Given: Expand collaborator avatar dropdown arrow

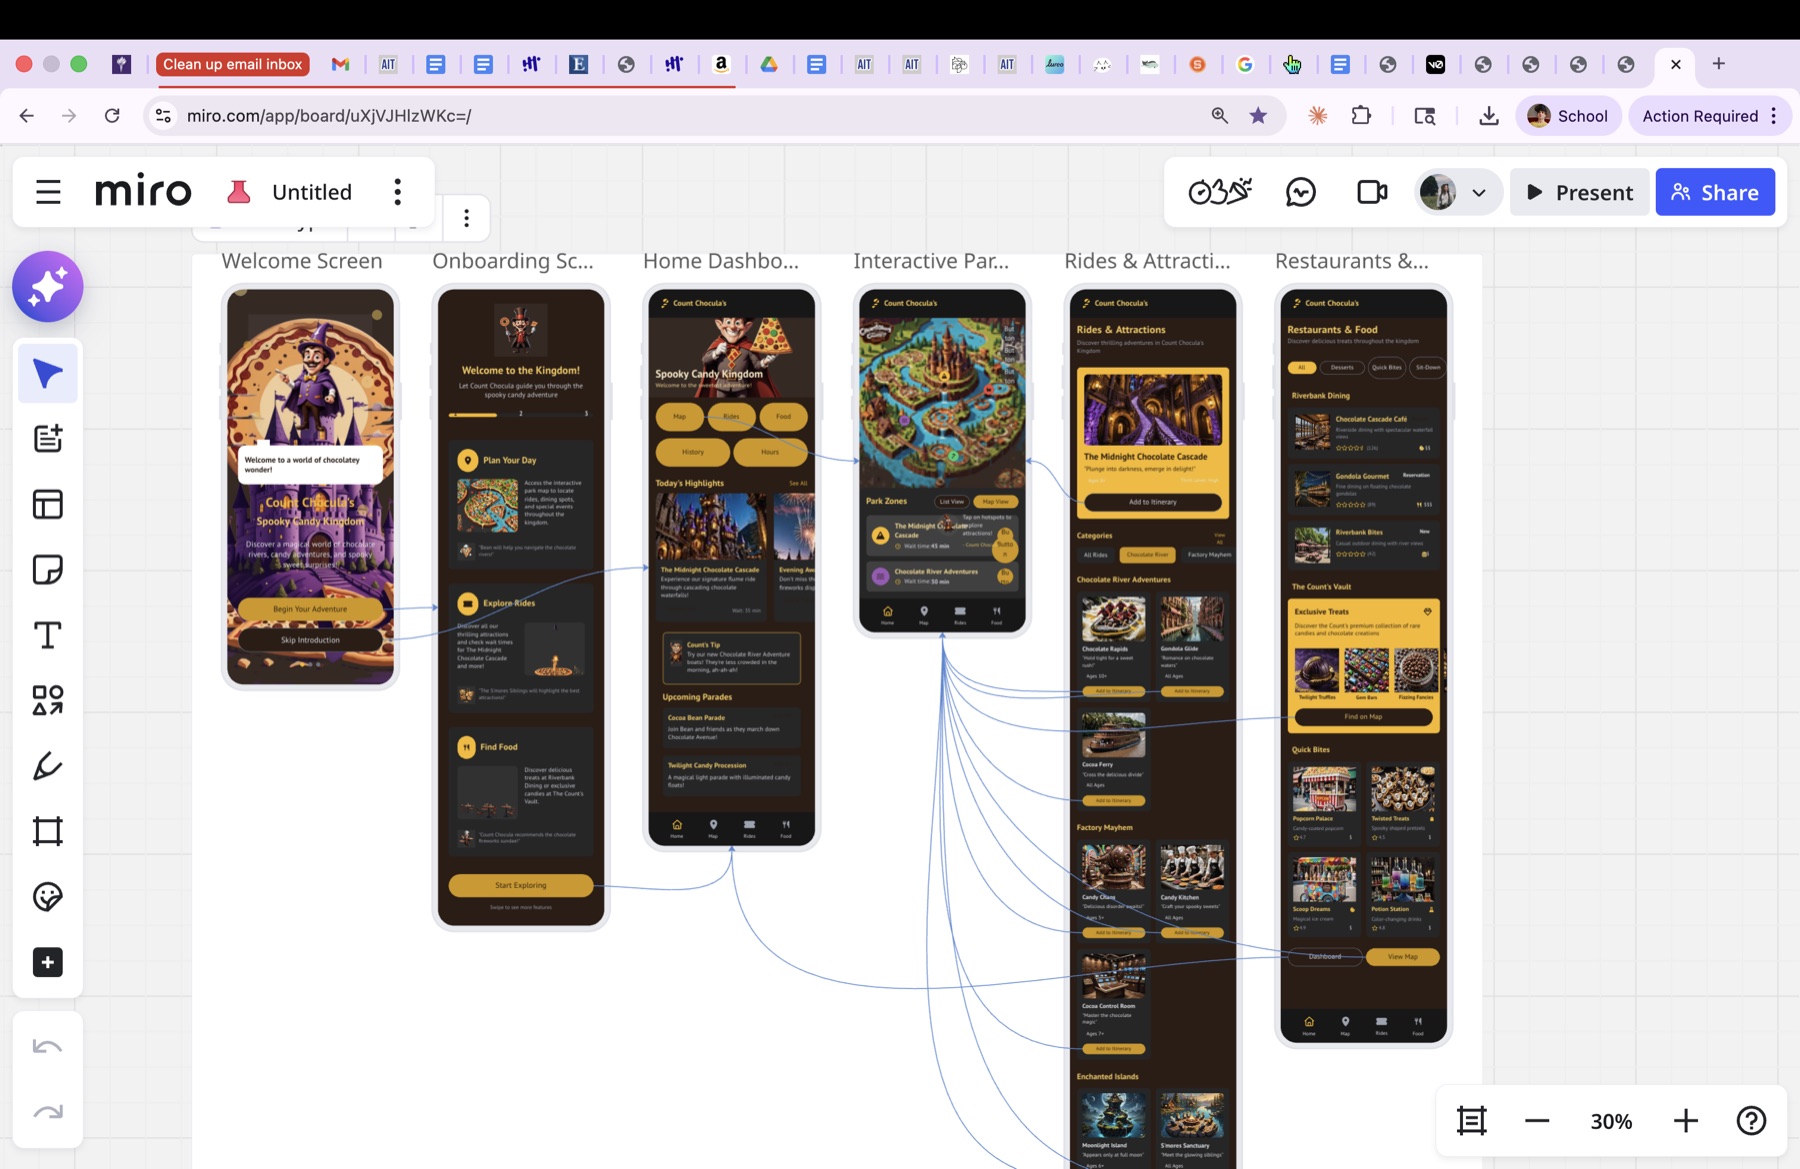Looking at the screenshot, I should click(x=1479, y=193).
